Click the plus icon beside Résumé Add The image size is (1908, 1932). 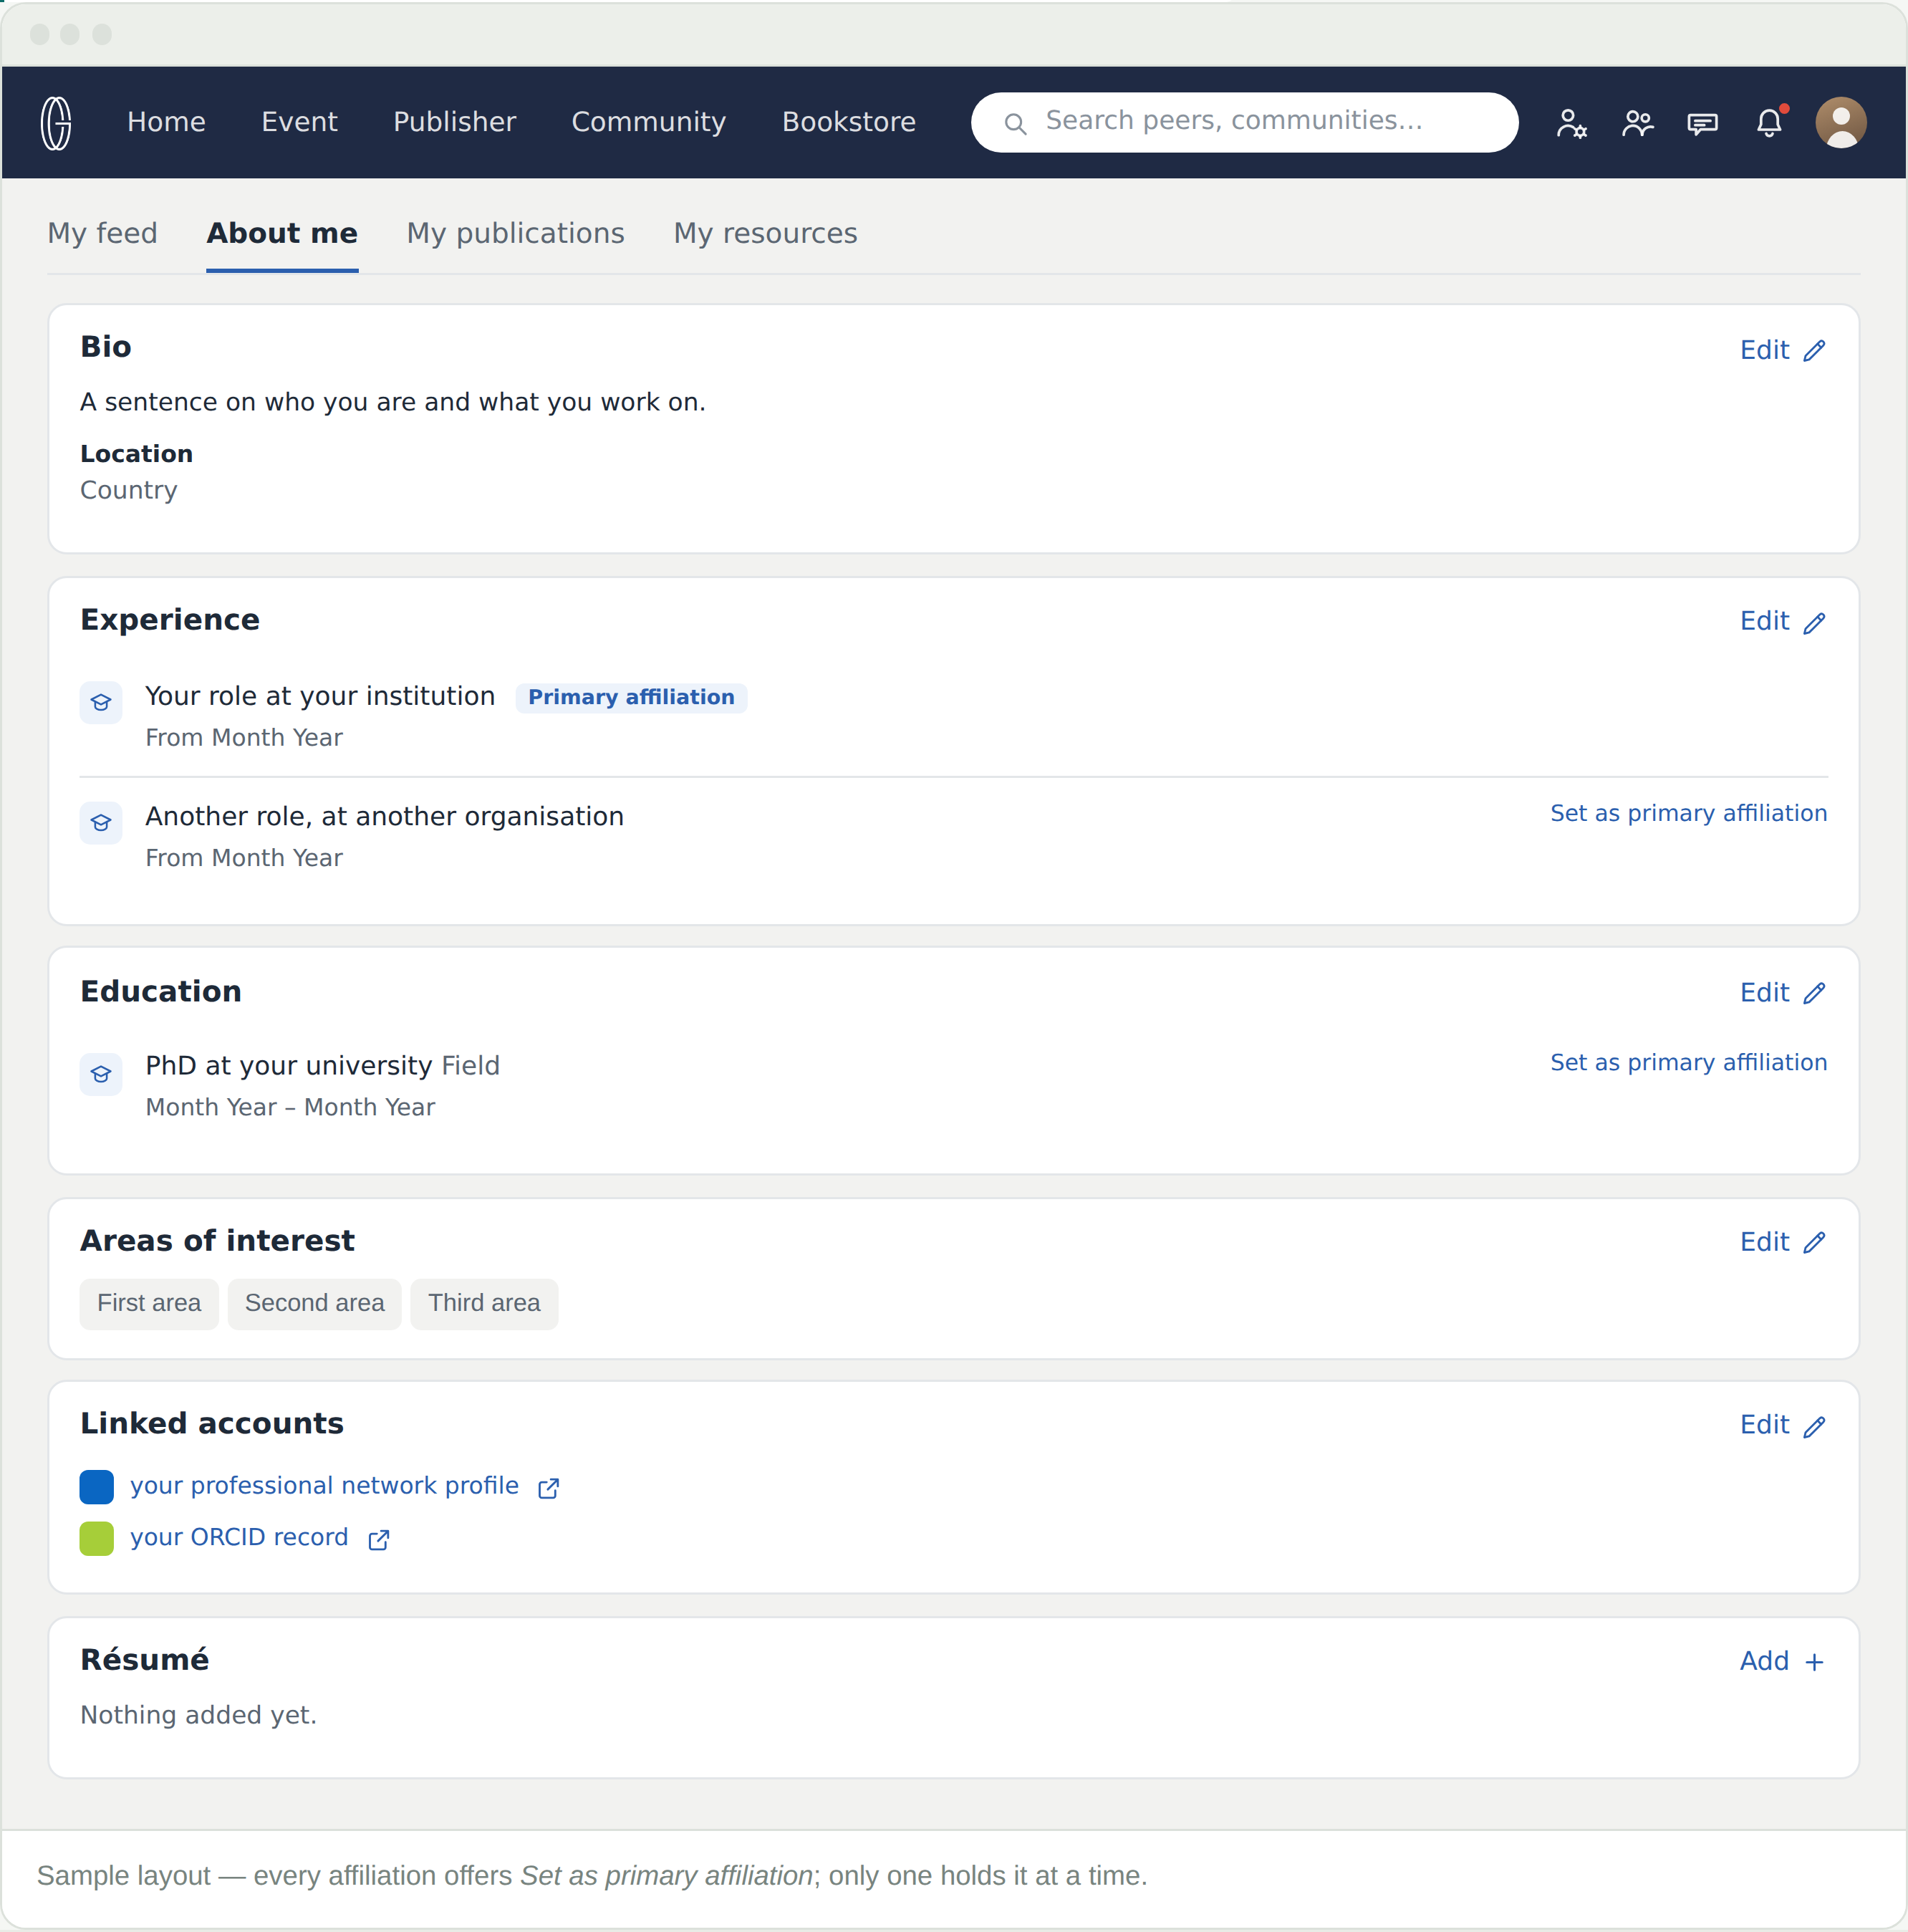point(1814,1662)
